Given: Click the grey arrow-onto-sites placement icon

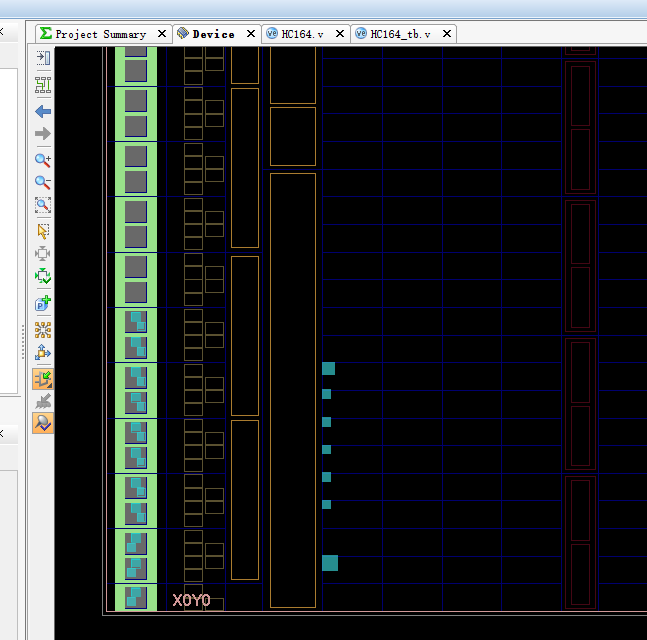Looking at the screenshot, I should (x=43, y=401).
